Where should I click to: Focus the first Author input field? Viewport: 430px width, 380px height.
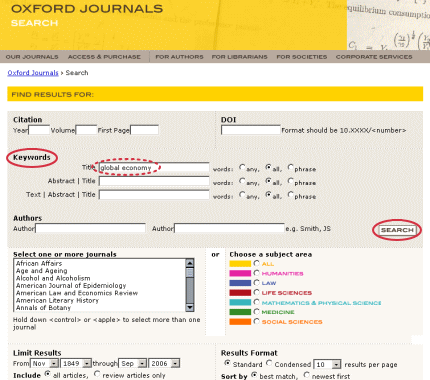pos(90,228)
